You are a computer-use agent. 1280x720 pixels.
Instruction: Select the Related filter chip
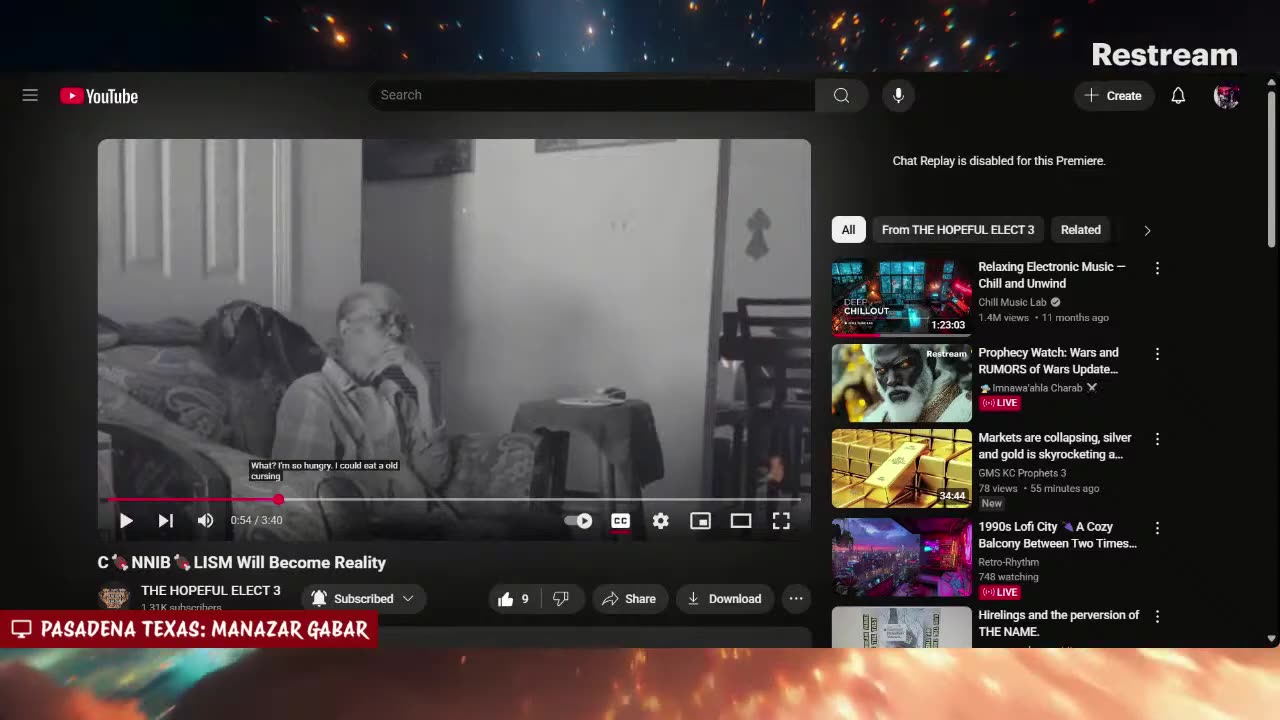tap(1080, 229)
